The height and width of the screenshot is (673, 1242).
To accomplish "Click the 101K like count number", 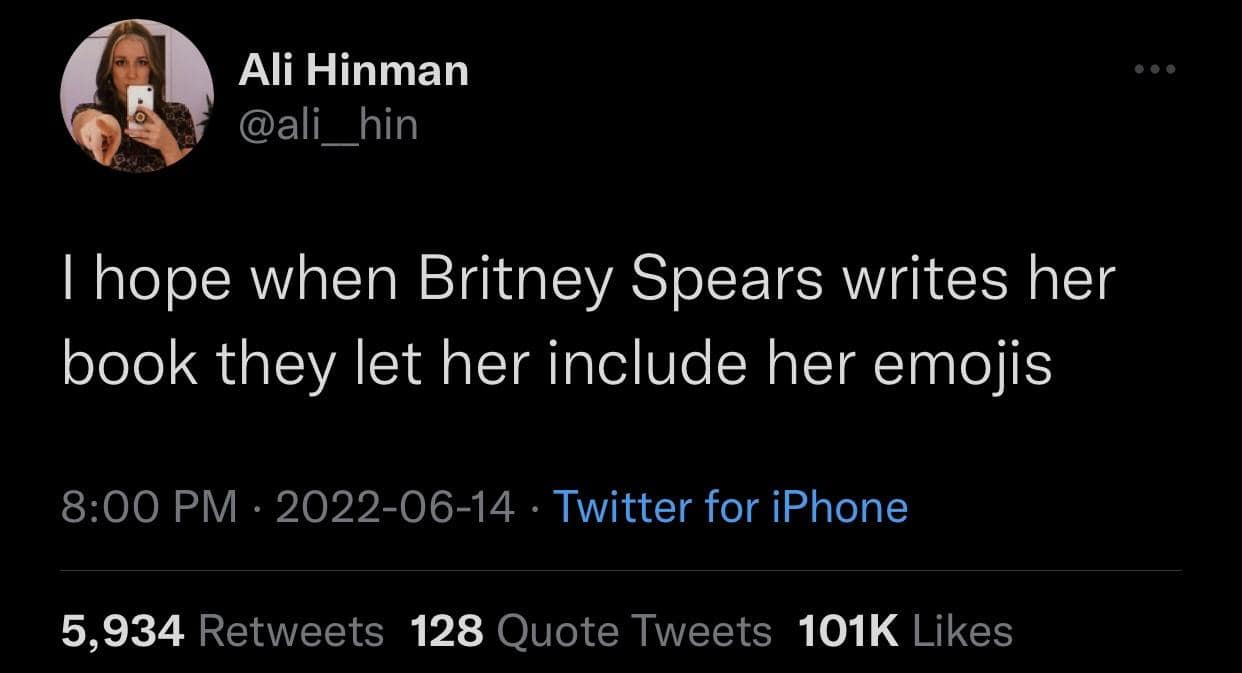I will [x=847, y=631].
